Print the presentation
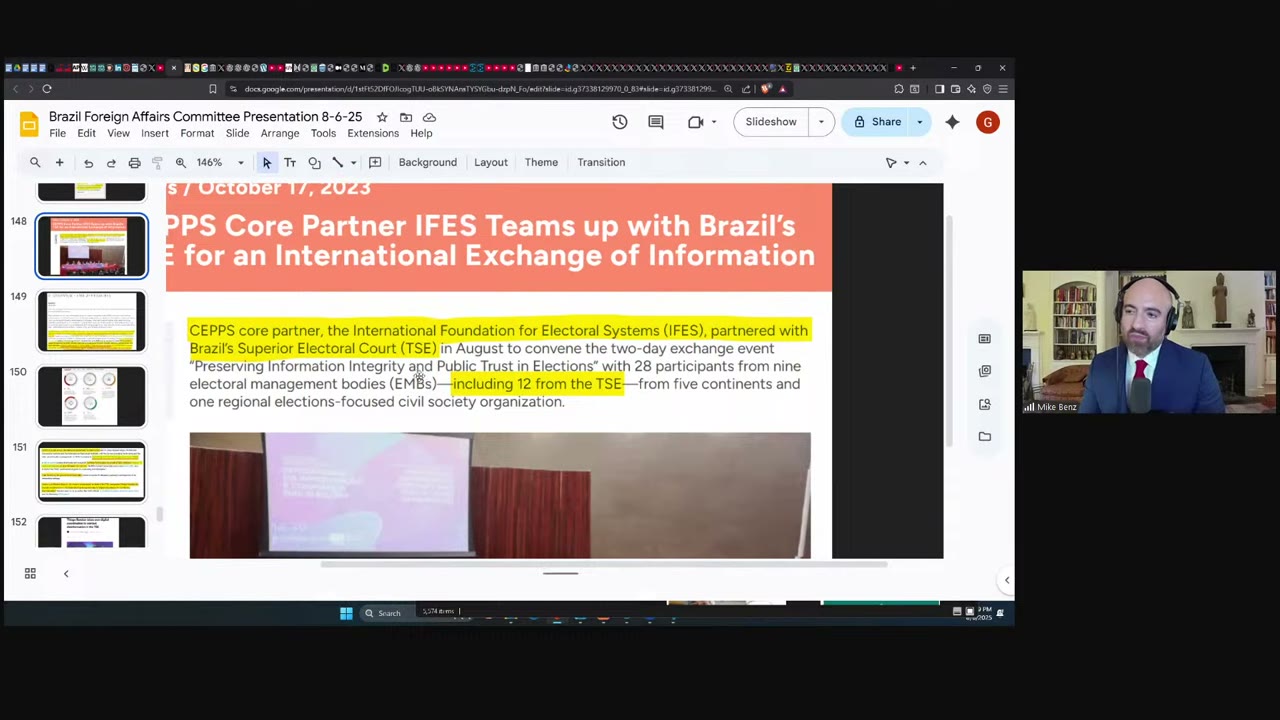 (134, 163)
